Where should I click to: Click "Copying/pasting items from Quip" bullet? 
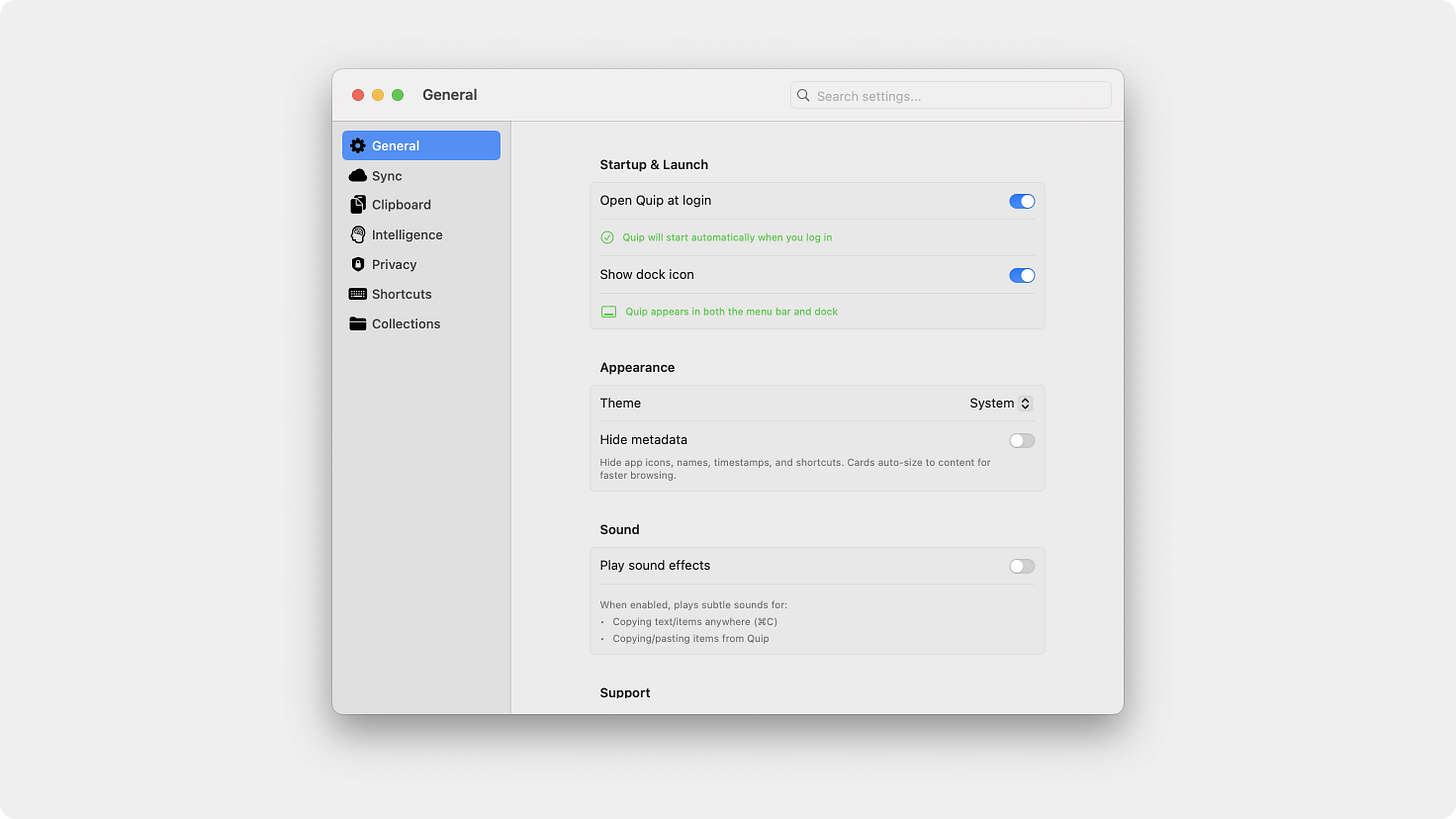[x=691, y=639]
